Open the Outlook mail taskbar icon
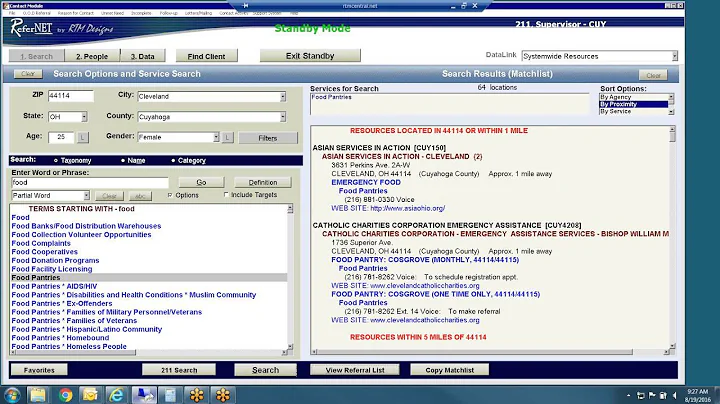This screenshot has width=720, height=404. 90,395
